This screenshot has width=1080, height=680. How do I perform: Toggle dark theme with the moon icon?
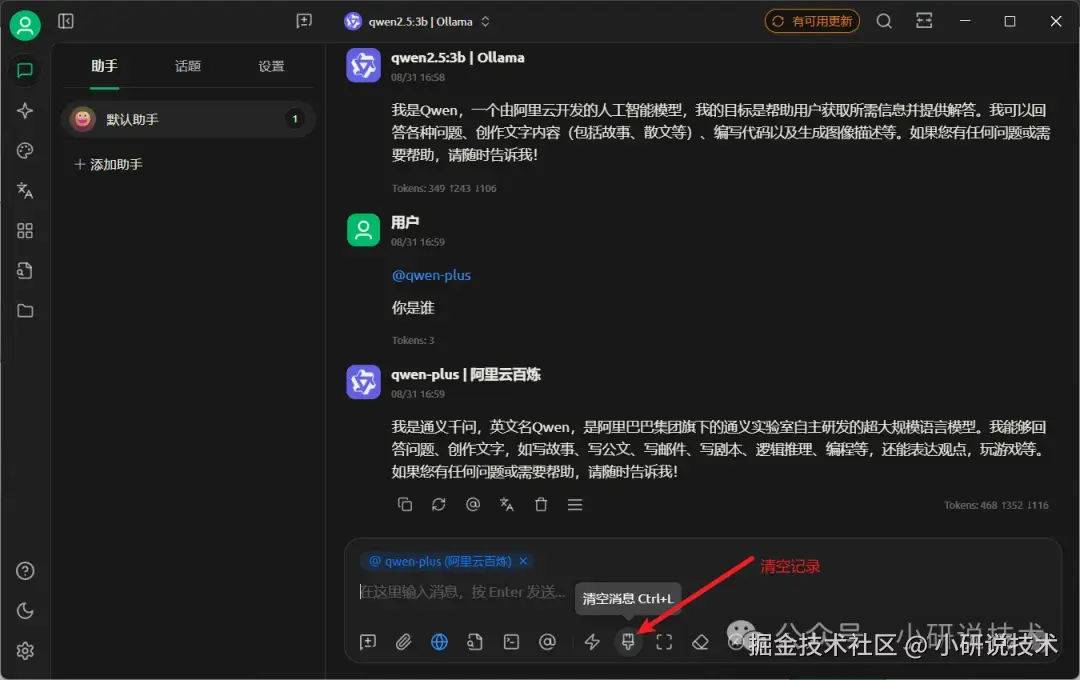(x=25, y=611)
